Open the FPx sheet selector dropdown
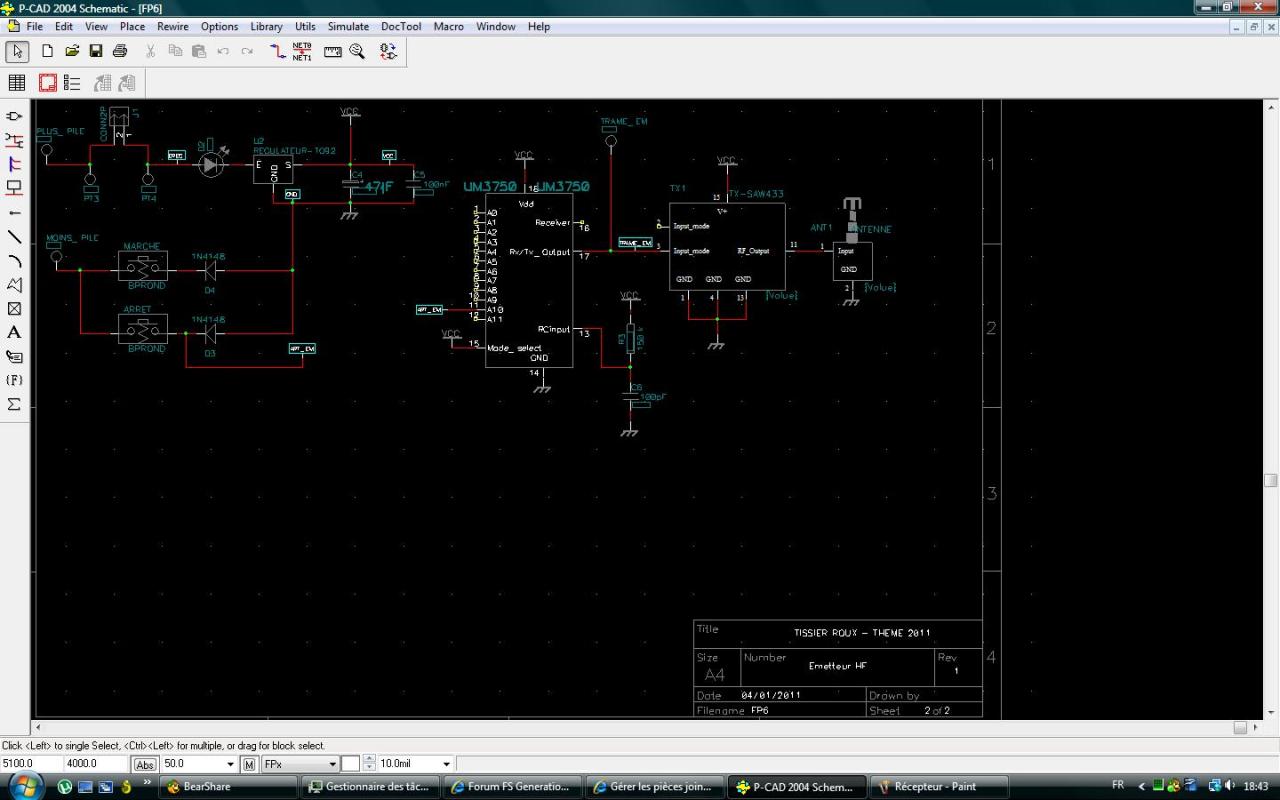This screenshot has width=1280, height=800. click(333, 764)
